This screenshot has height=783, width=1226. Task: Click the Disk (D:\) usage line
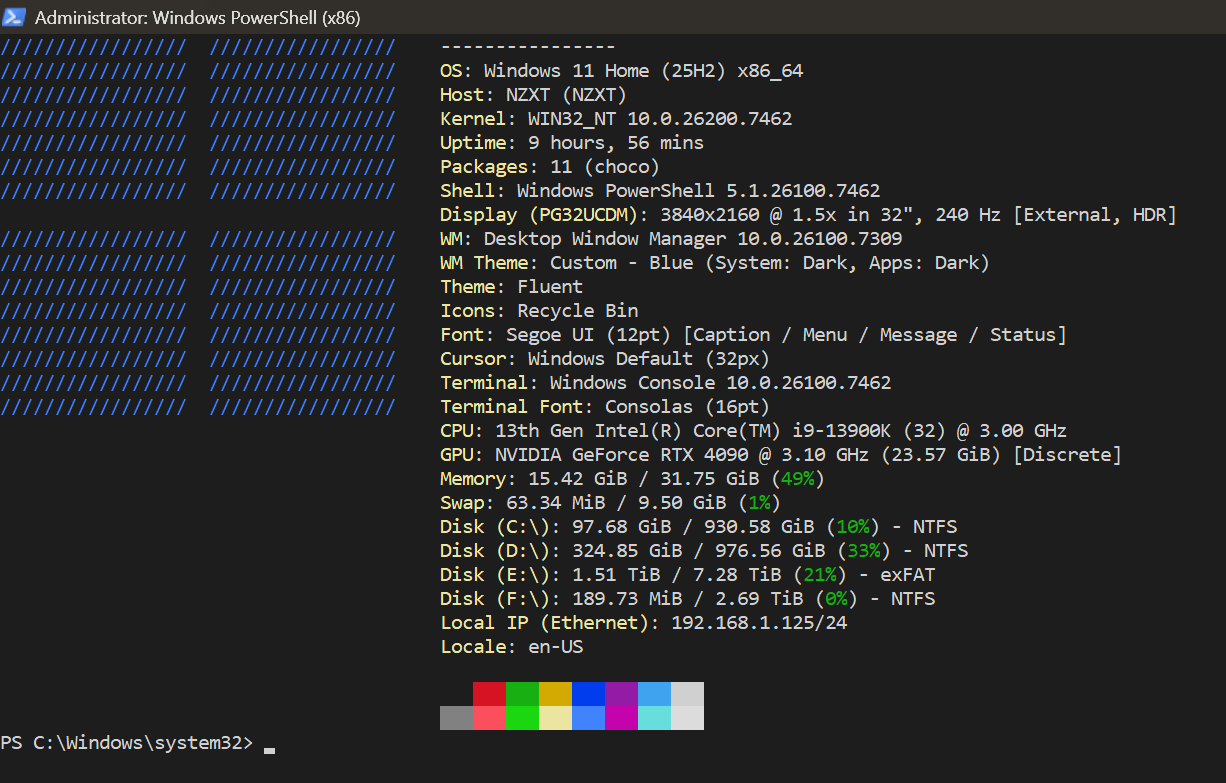click(x=704, y=551)
